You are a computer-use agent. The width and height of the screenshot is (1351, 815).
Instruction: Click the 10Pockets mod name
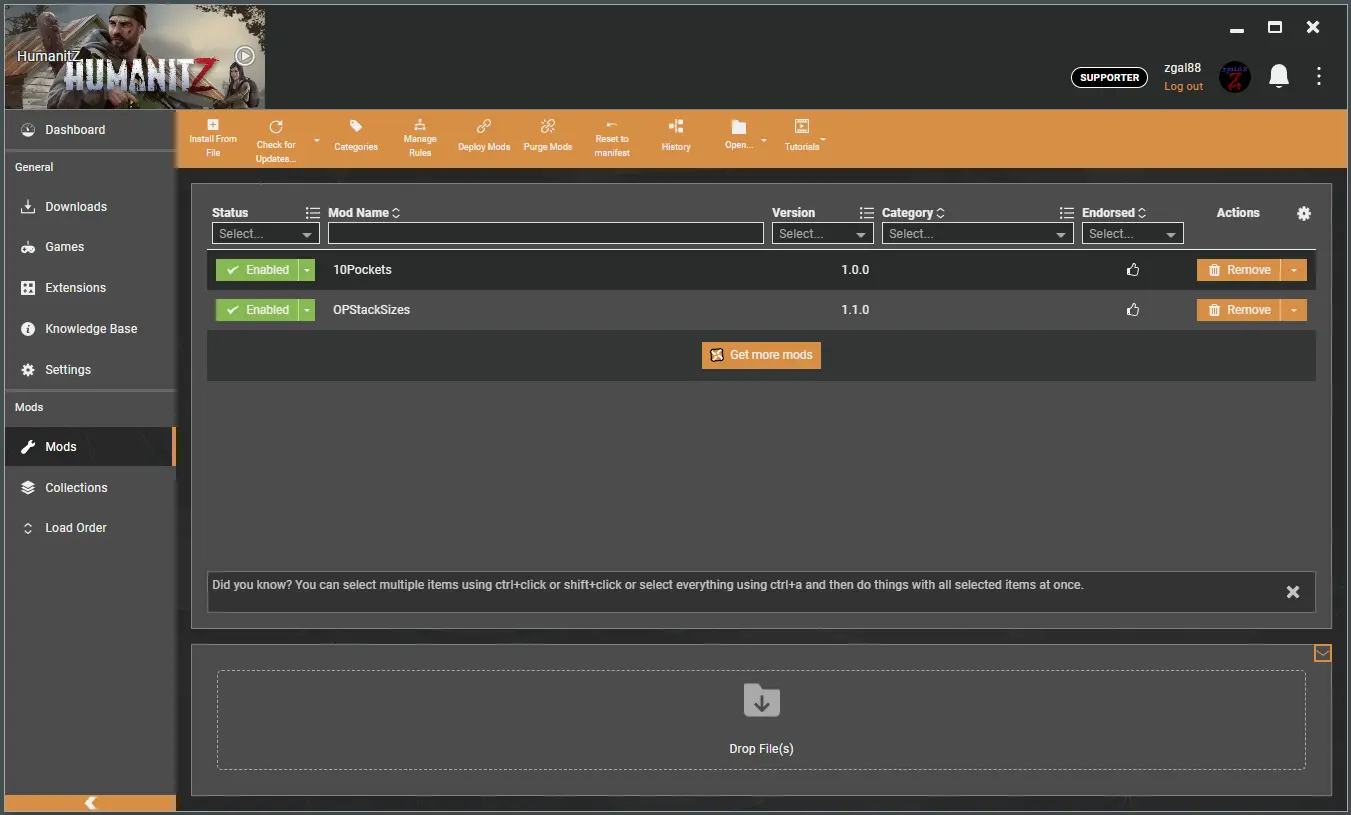coord(362,270)
